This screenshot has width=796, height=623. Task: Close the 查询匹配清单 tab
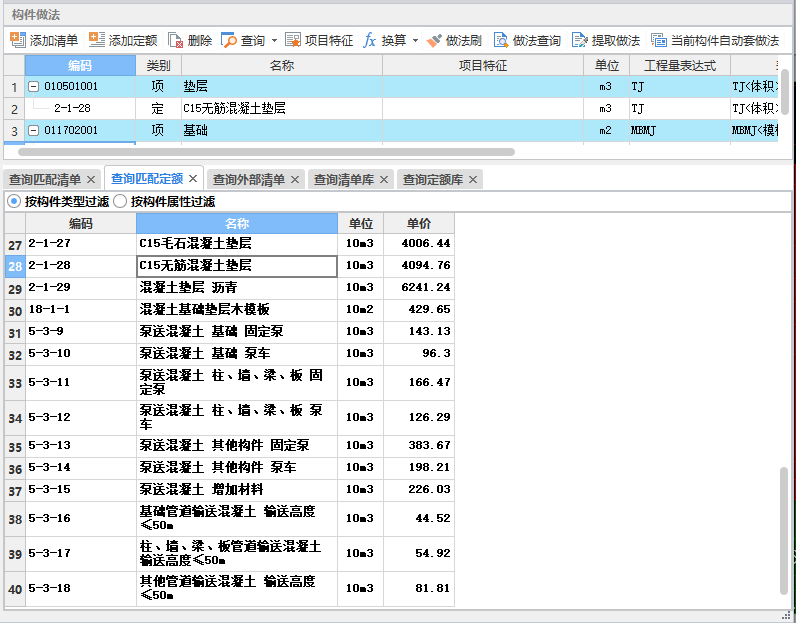[x=91, y=180]
